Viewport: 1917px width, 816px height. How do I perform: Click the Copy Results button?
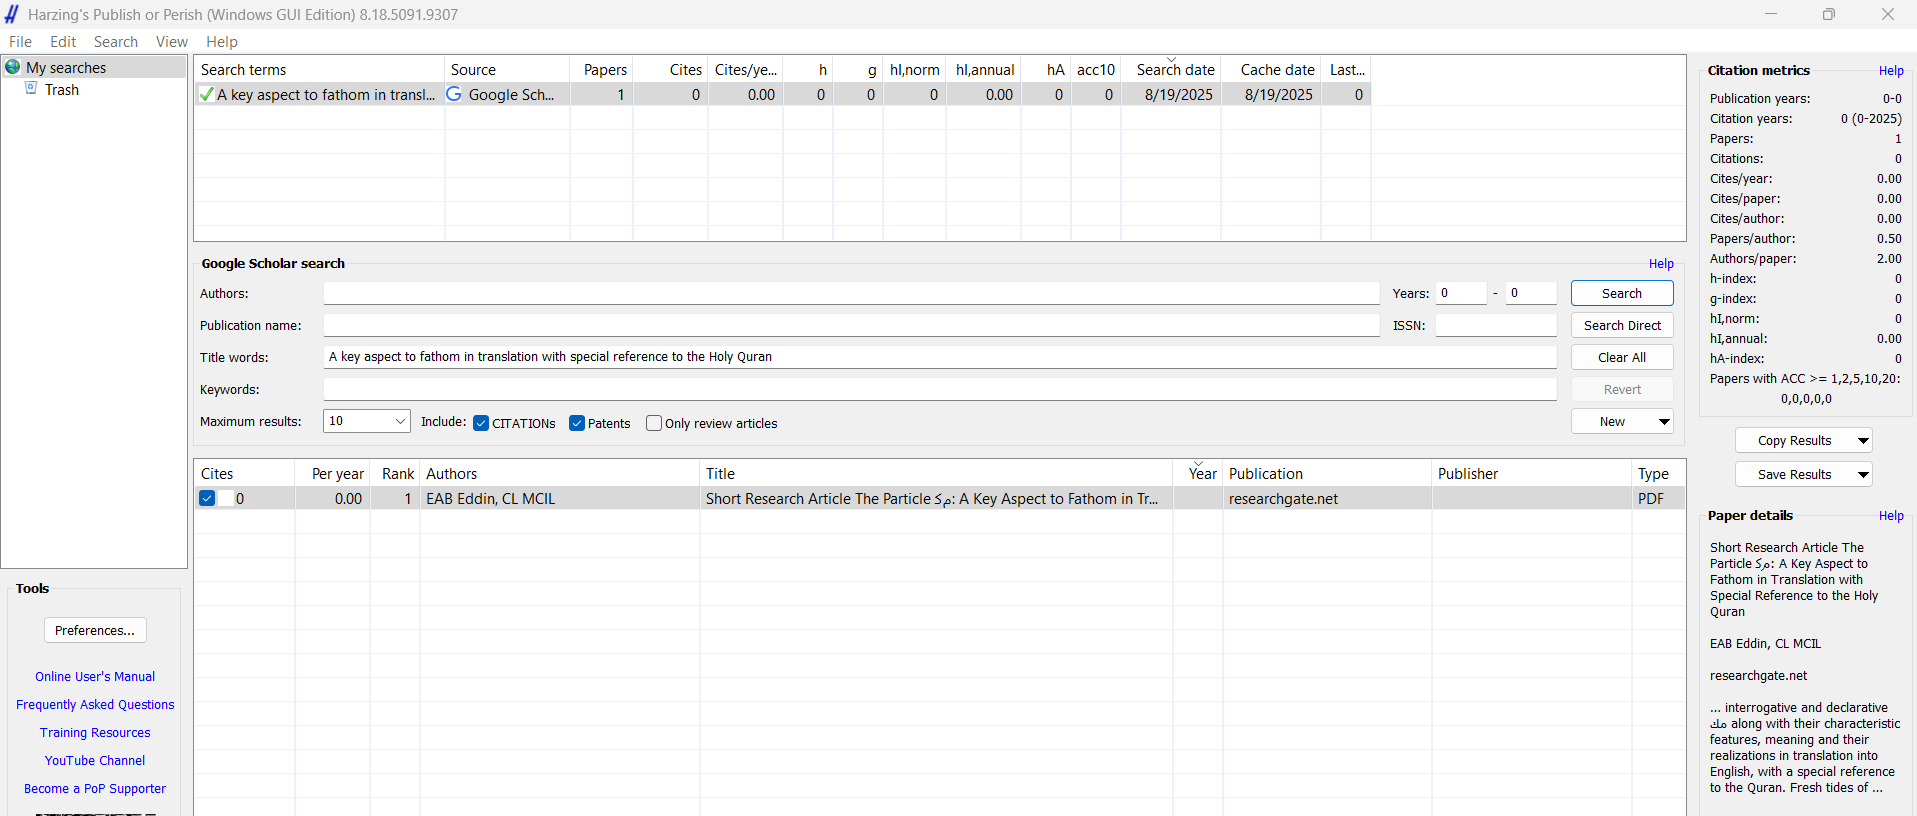1794,441
